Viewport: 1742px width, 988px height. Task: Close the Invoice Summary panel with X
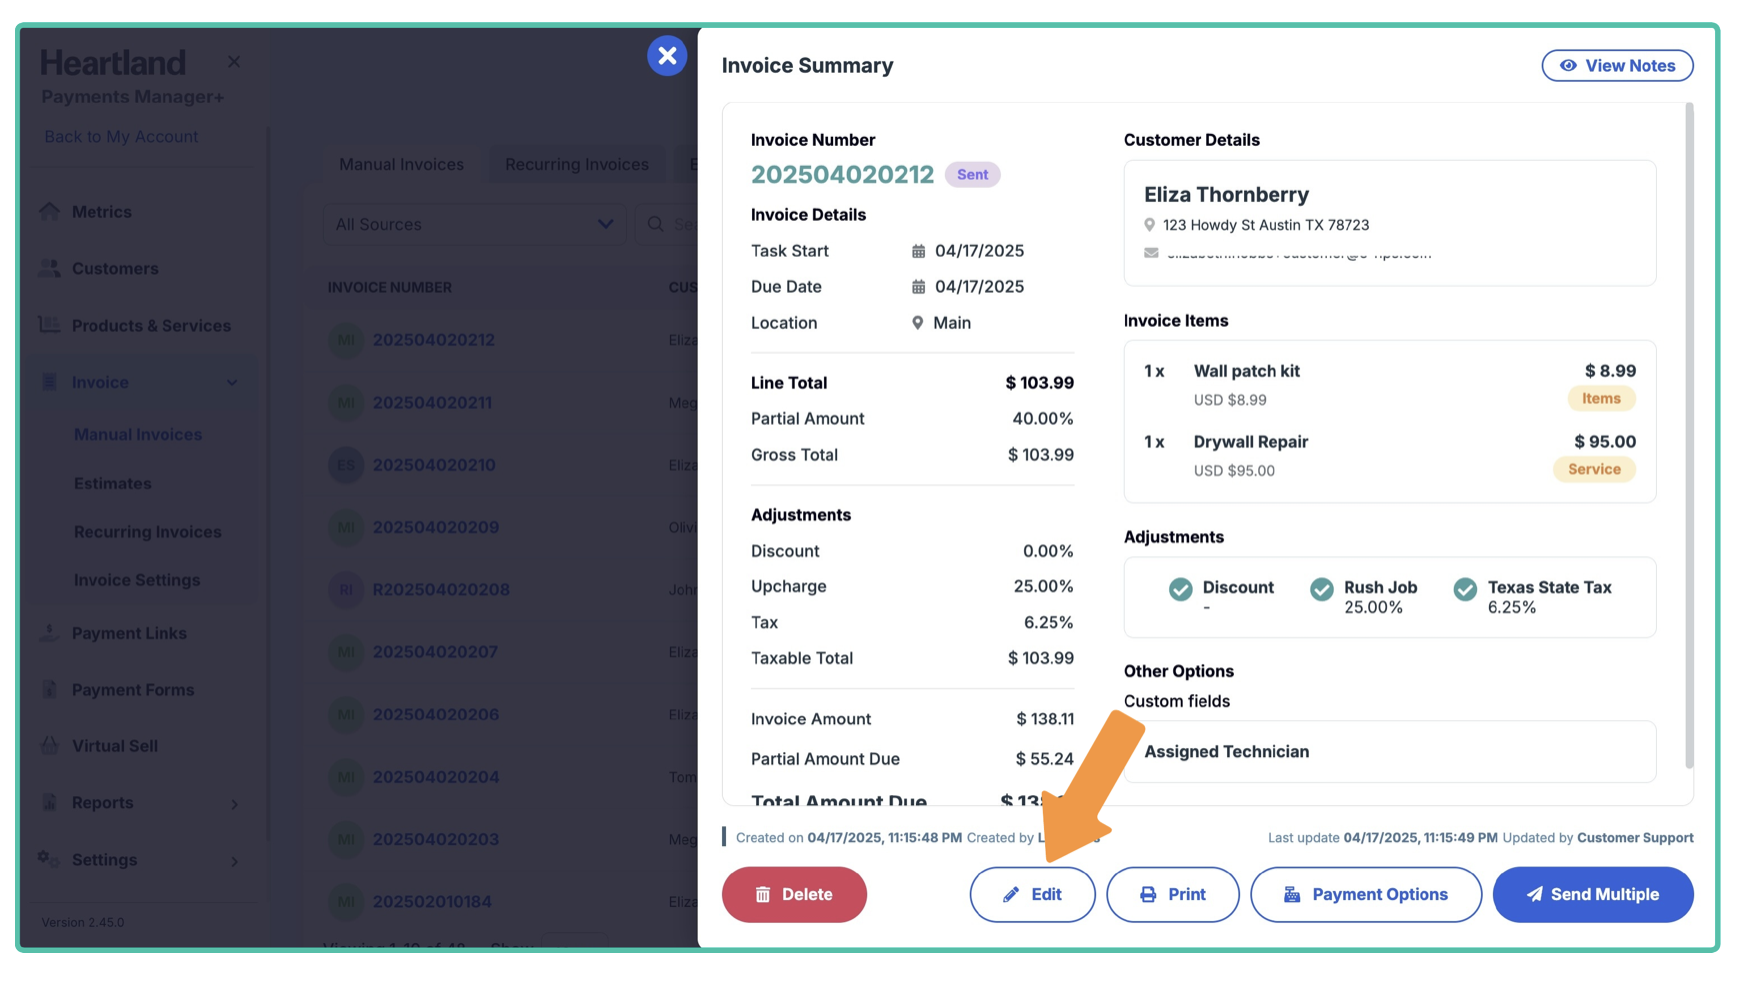tap(667, 56)
